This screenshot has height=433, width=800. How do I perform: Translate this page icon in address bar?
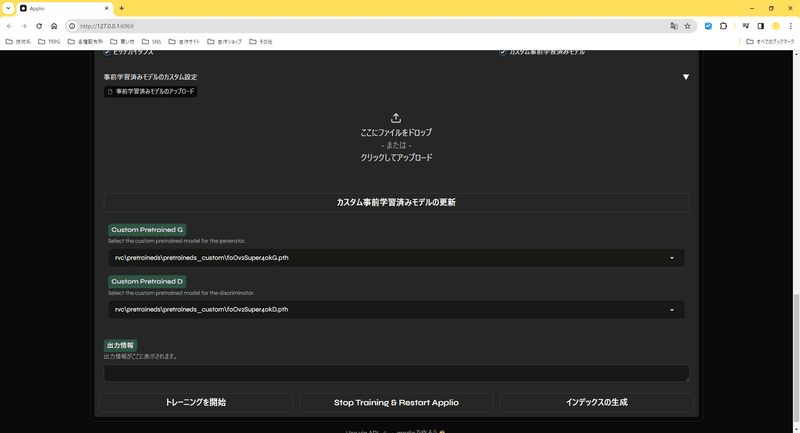click(674, 26)
